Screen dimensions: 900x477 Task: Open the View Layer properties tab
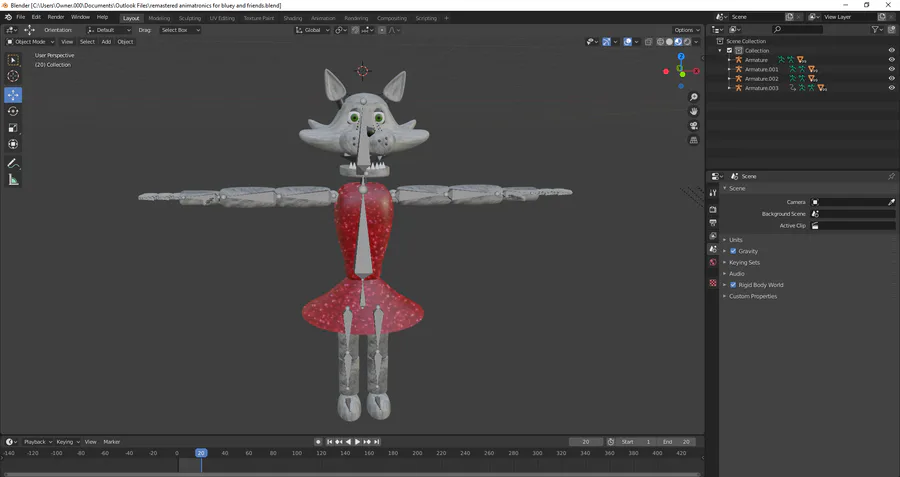tap(713, 236)
